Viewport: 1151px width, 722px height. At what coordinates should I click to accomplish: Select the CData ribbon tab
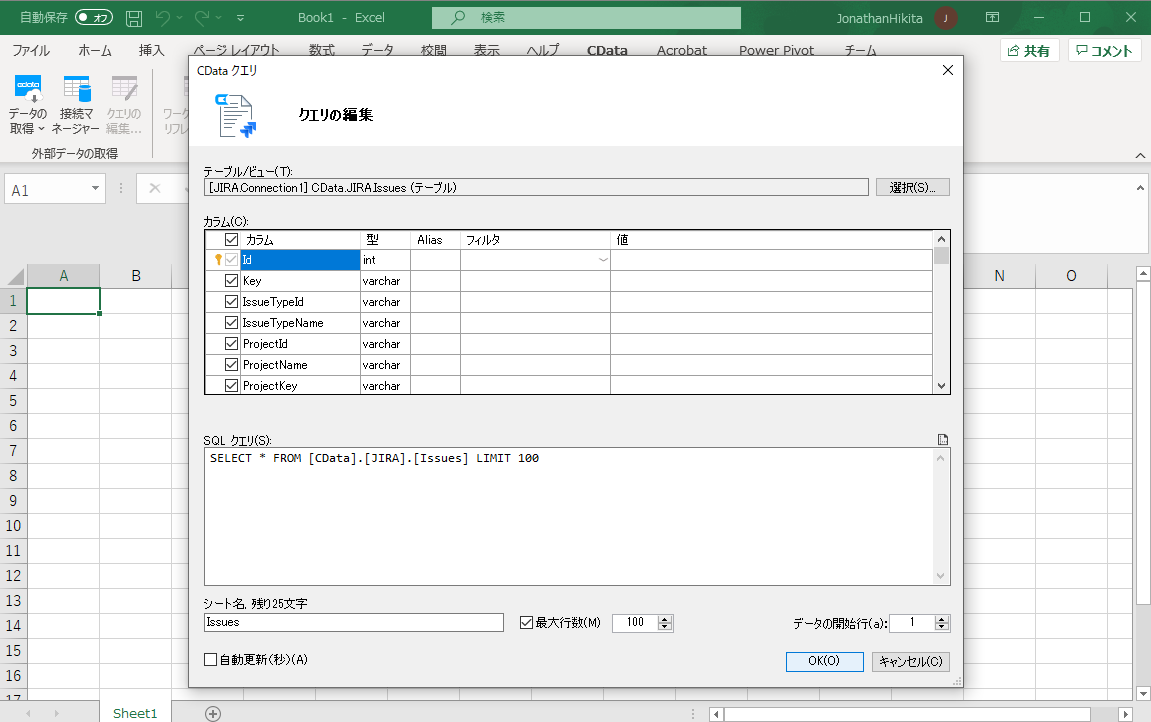click(607, 50)
